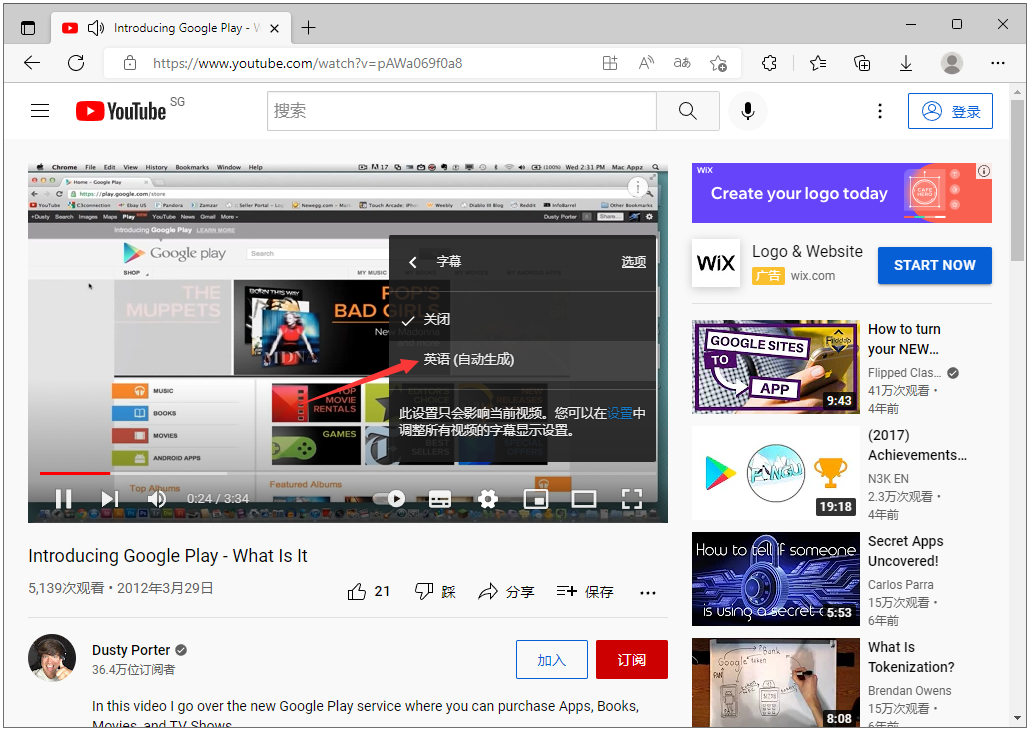Image resolution: width=1032 pixels, height=730 pixels.
Task: Close the Introducing Google Play tab
Action: click(x=275, y=28)
